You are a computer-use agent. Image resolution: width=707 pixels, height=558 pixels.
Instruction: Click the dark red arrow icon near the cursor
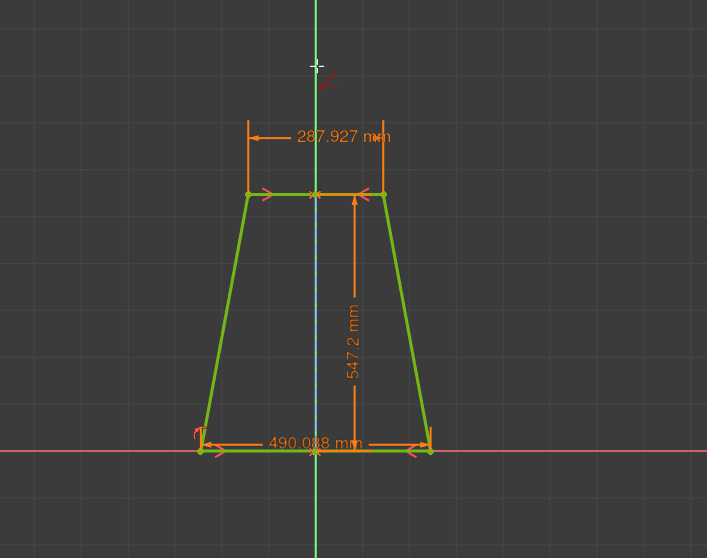[x=328, y=80]
